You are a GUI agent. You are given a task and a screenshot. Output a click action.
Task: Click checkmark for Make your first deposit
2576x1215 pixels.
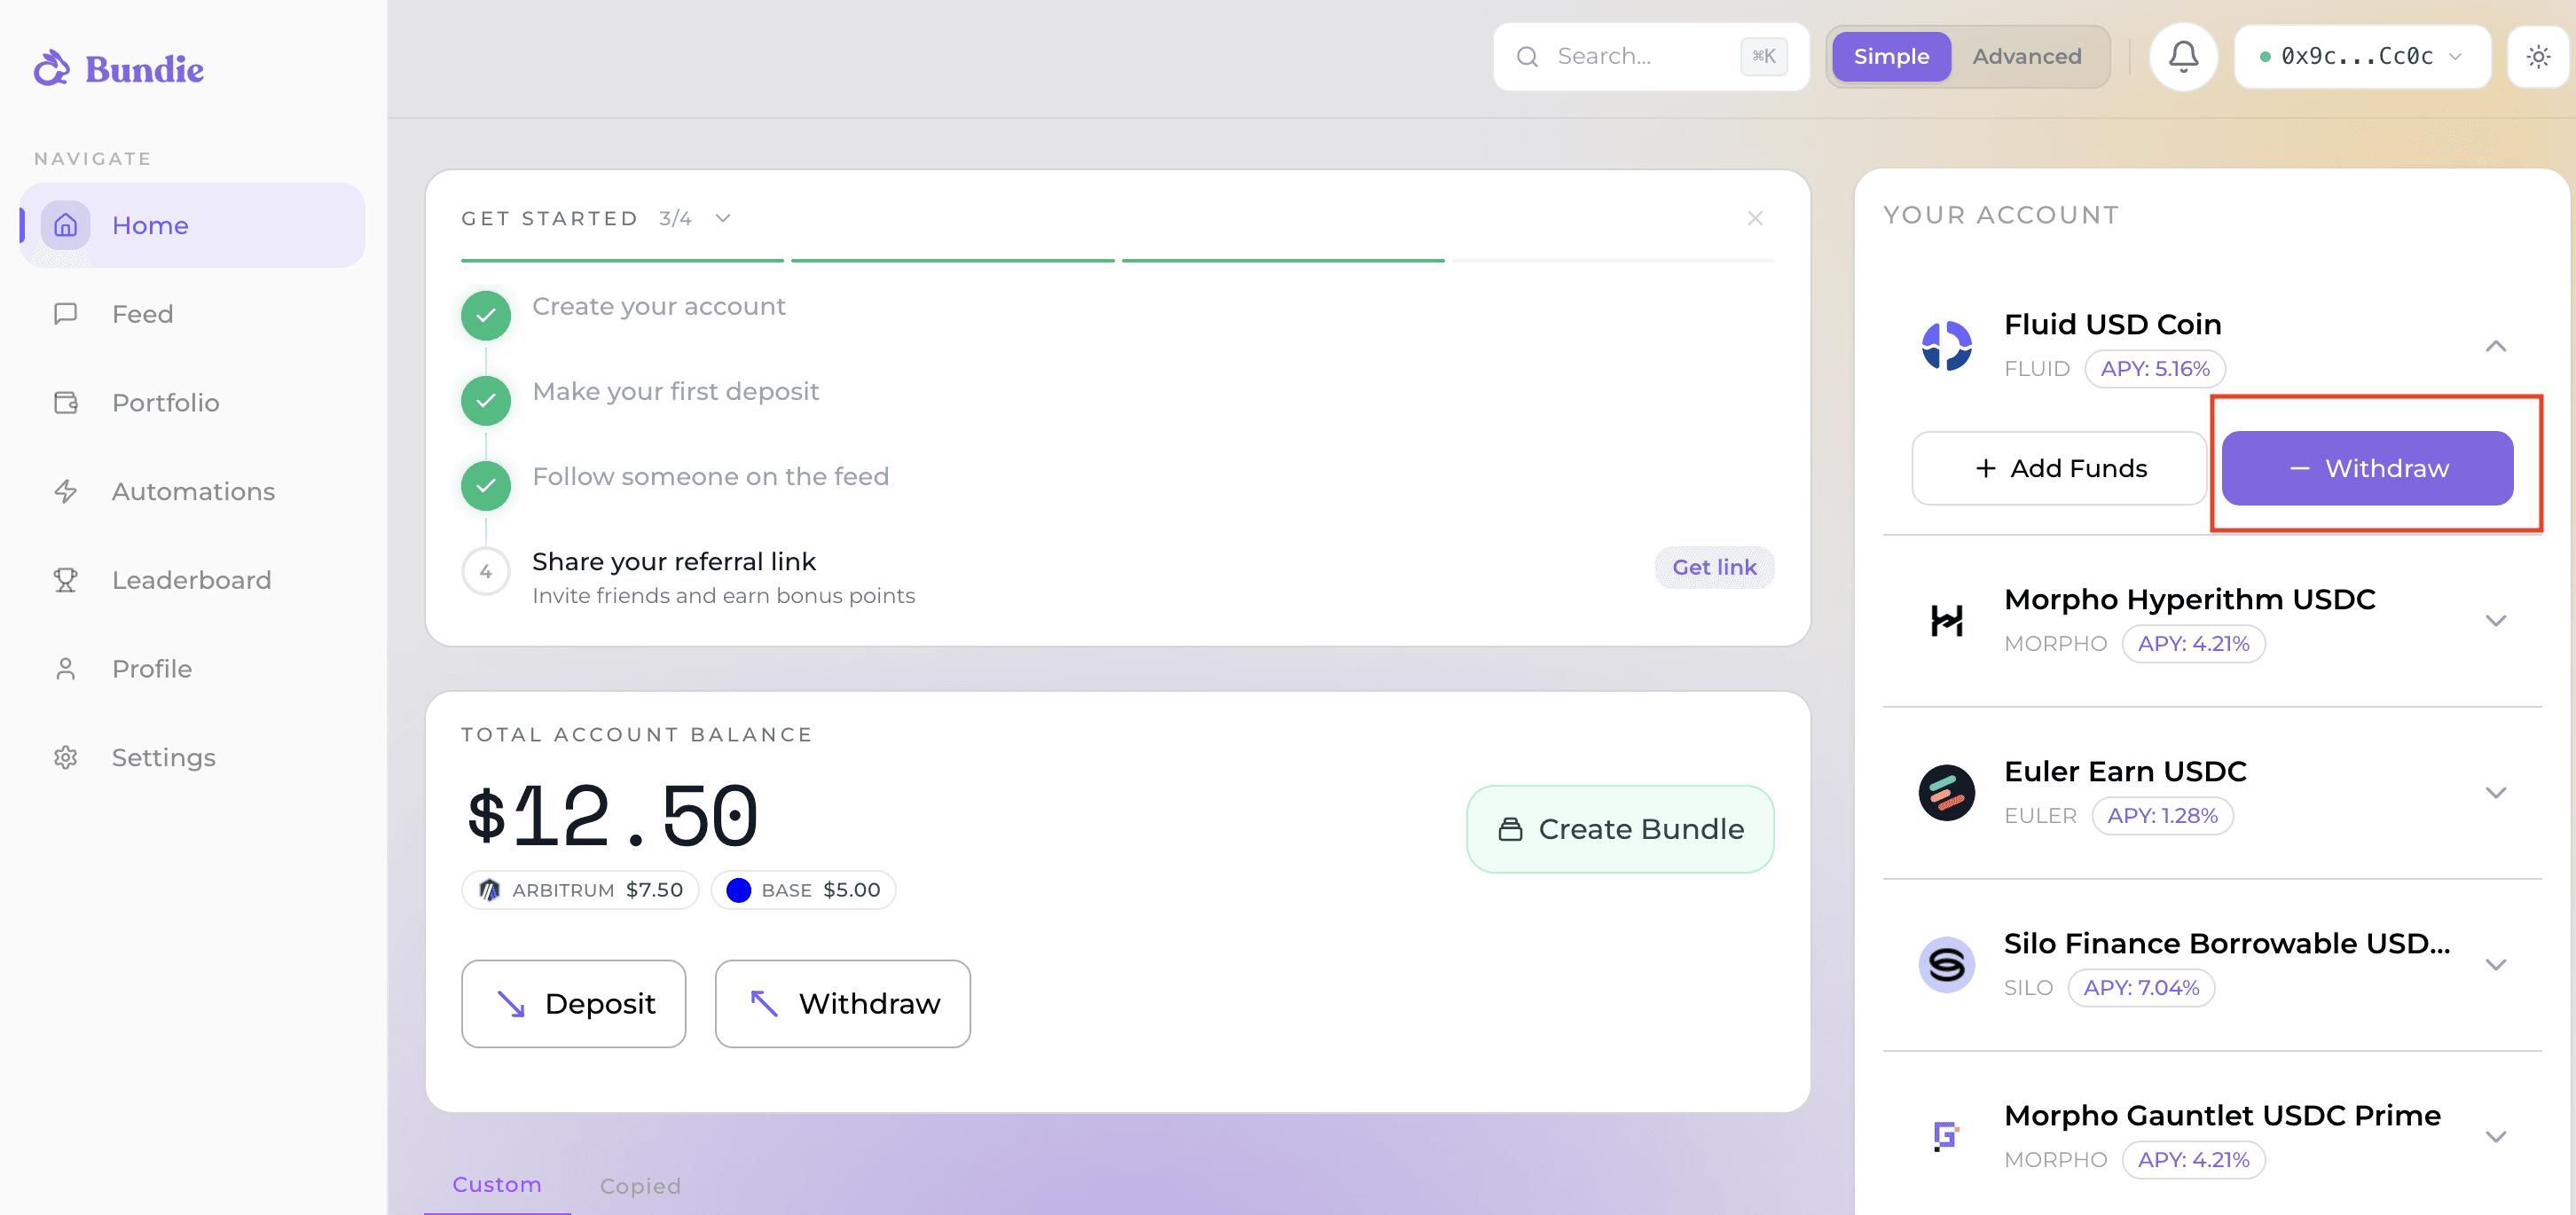point(486,400)
